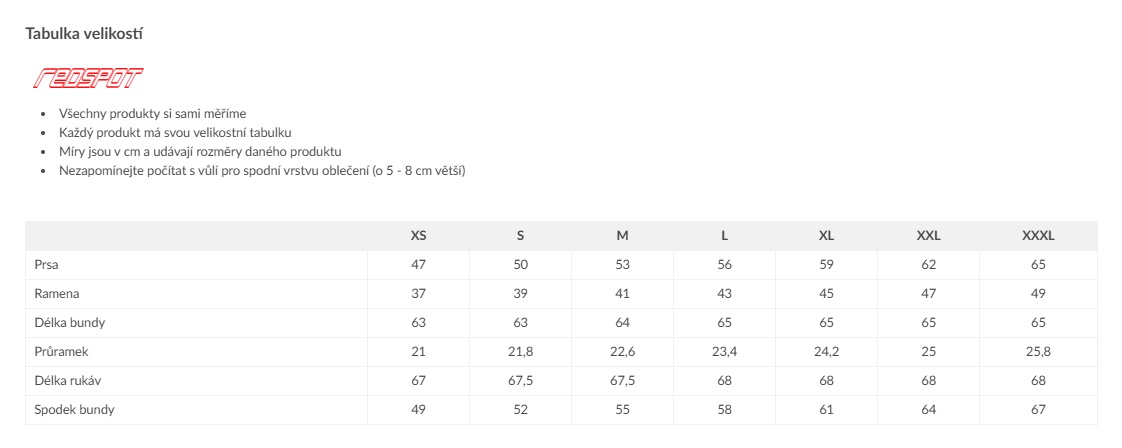Screen dimensions: 1122x448
Task: Click the XL size column header
Action: coord(826,236)
